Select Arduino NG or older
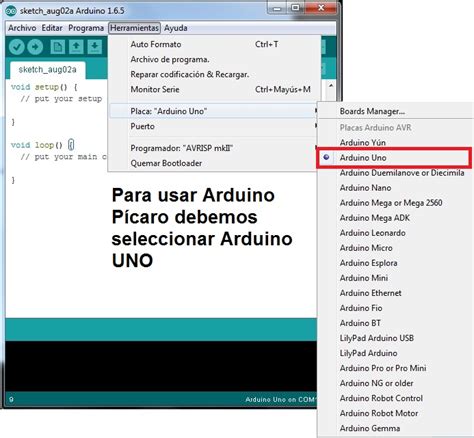The width and height of the screenshot is (474, 438). tap(395, 383)
